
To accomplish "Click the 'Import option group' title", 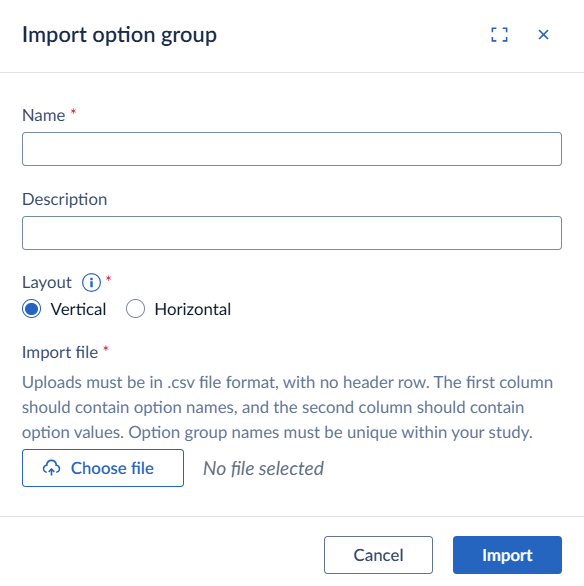I will (x=119, y=35).
